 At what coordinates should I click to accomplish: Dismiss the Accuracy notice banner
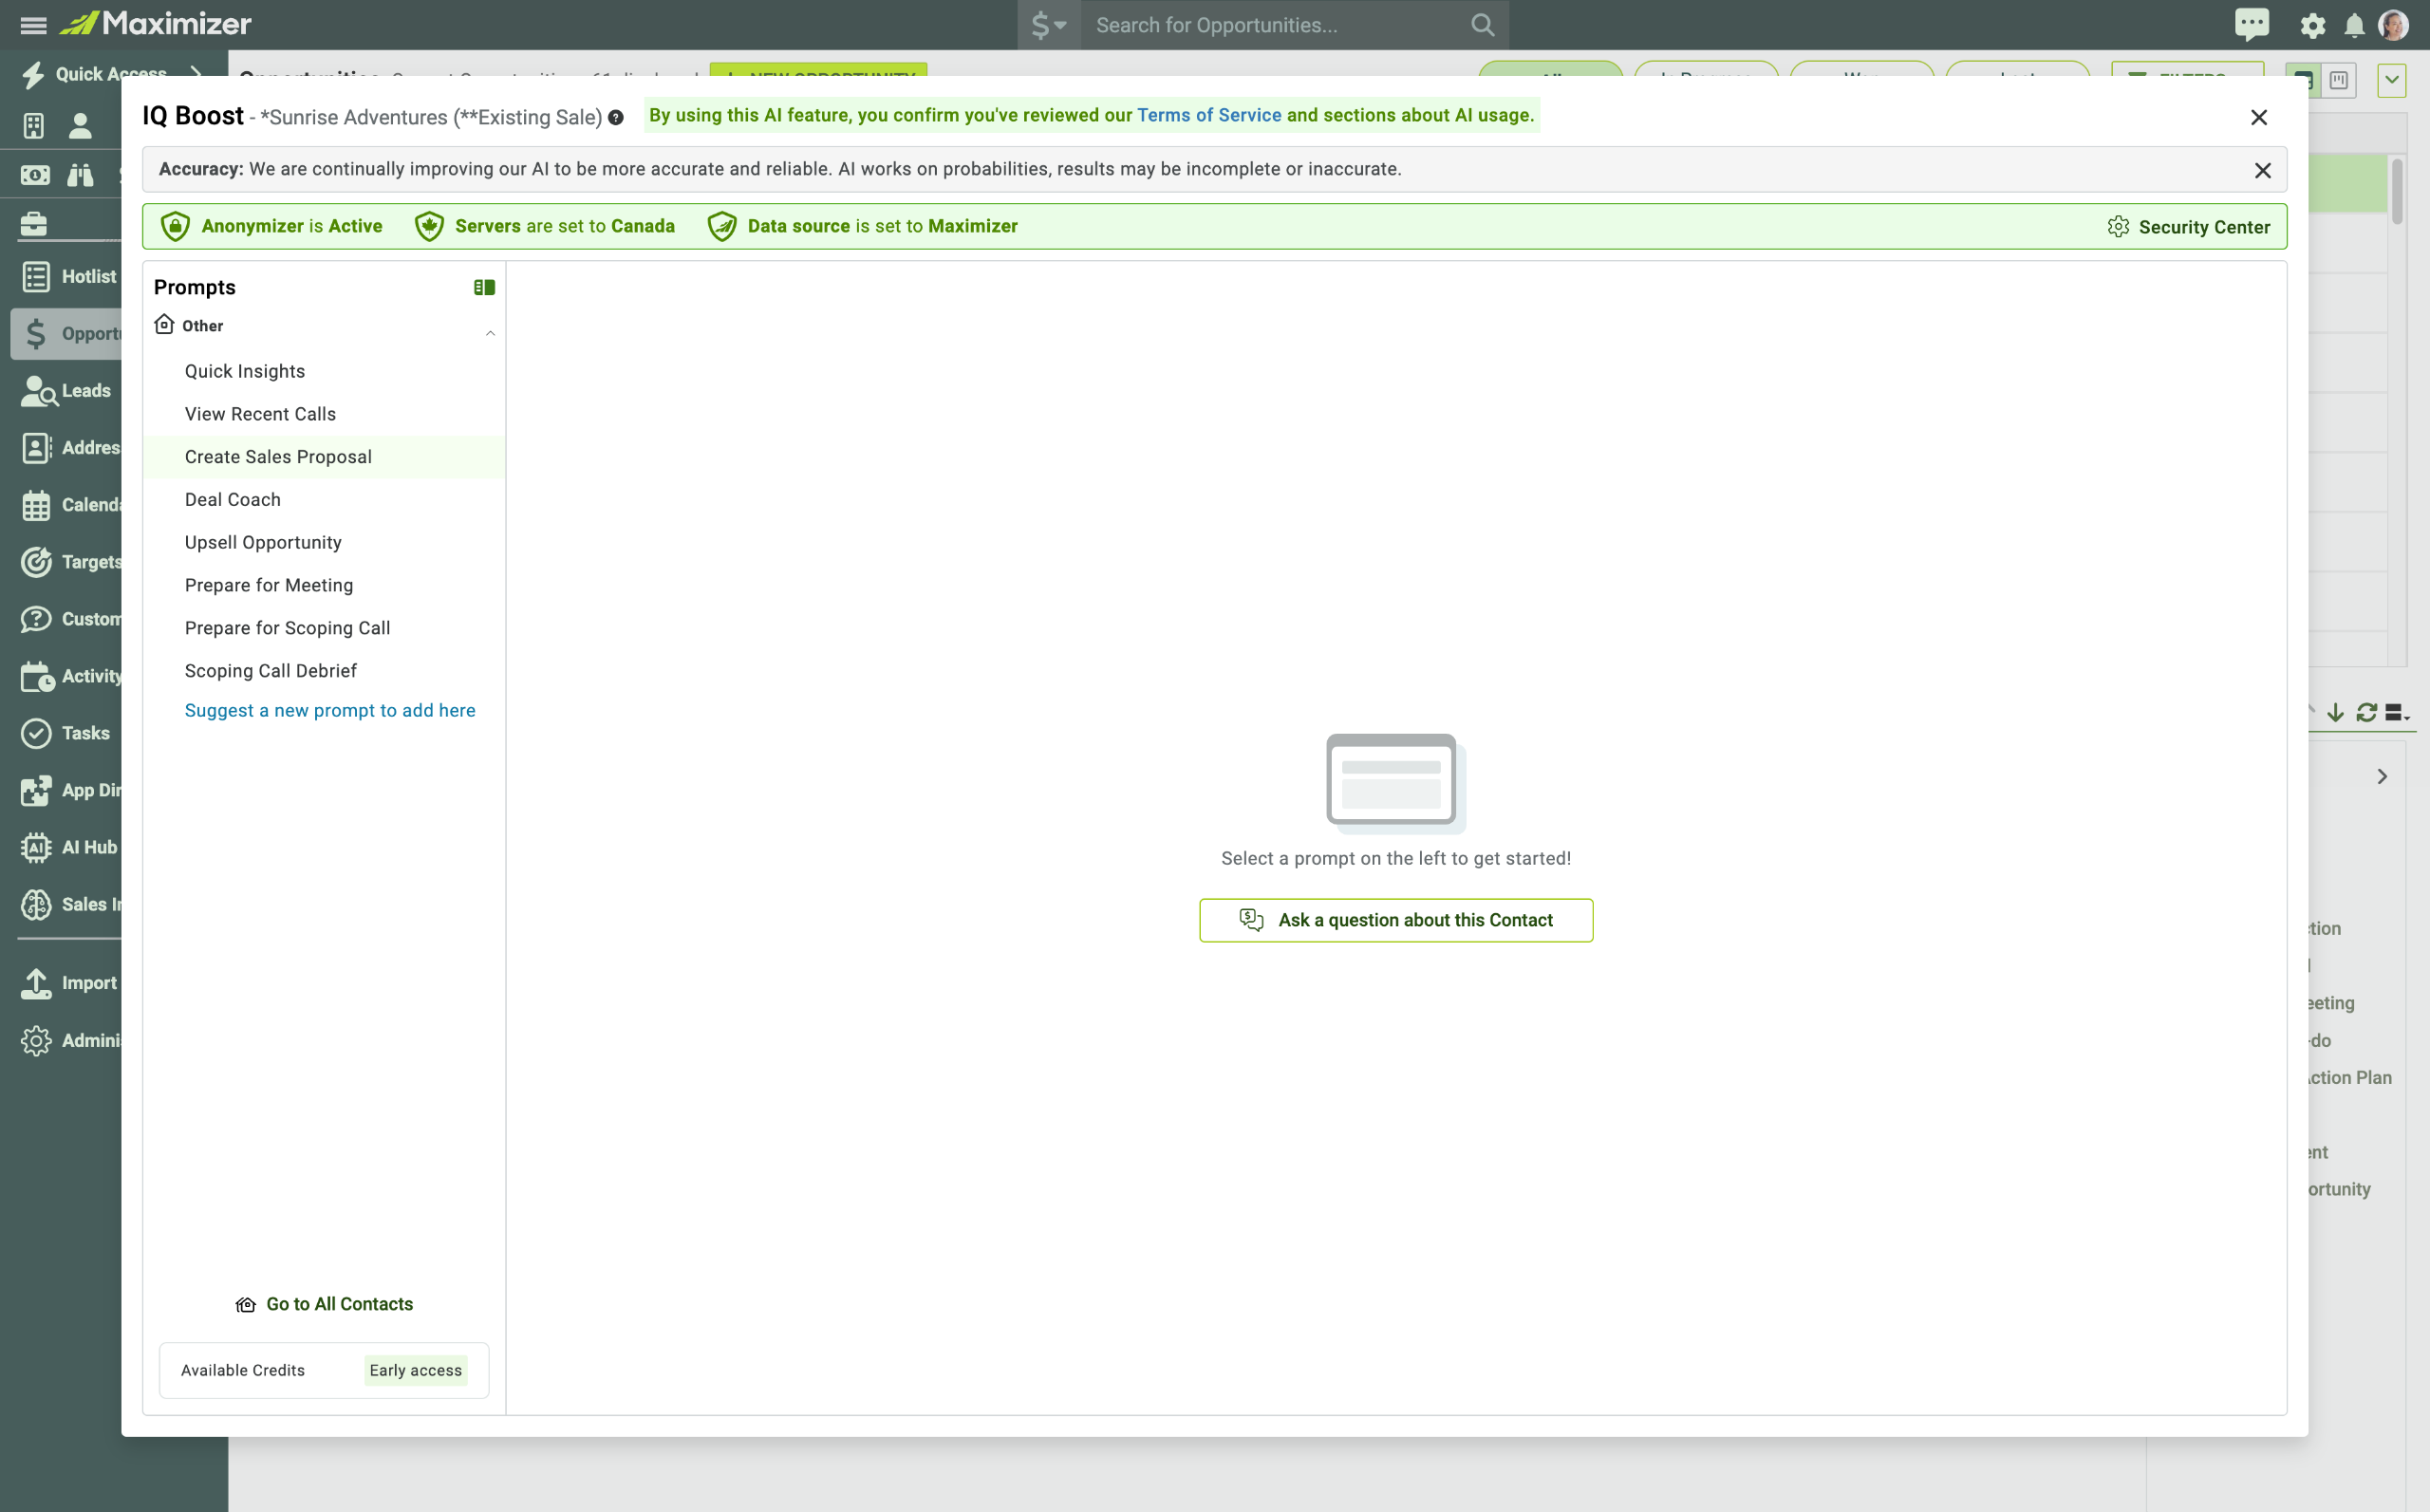[x=2262, y=171]
